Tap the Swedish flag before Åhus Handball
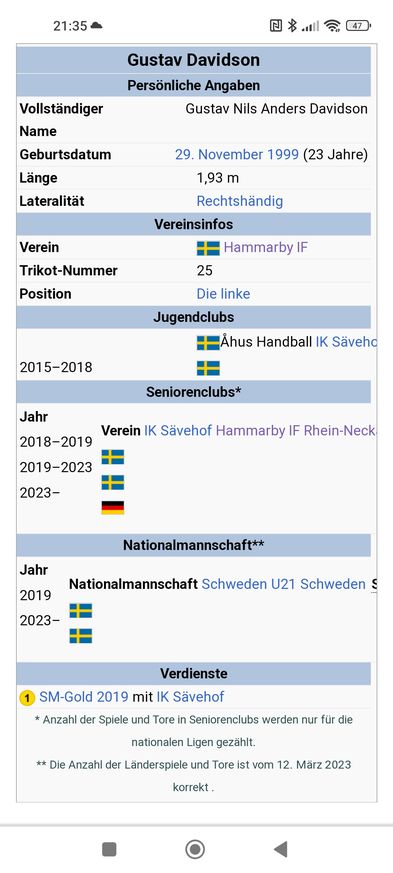The width and height of the screenshot is (393, 873). [x=208, y=343]
